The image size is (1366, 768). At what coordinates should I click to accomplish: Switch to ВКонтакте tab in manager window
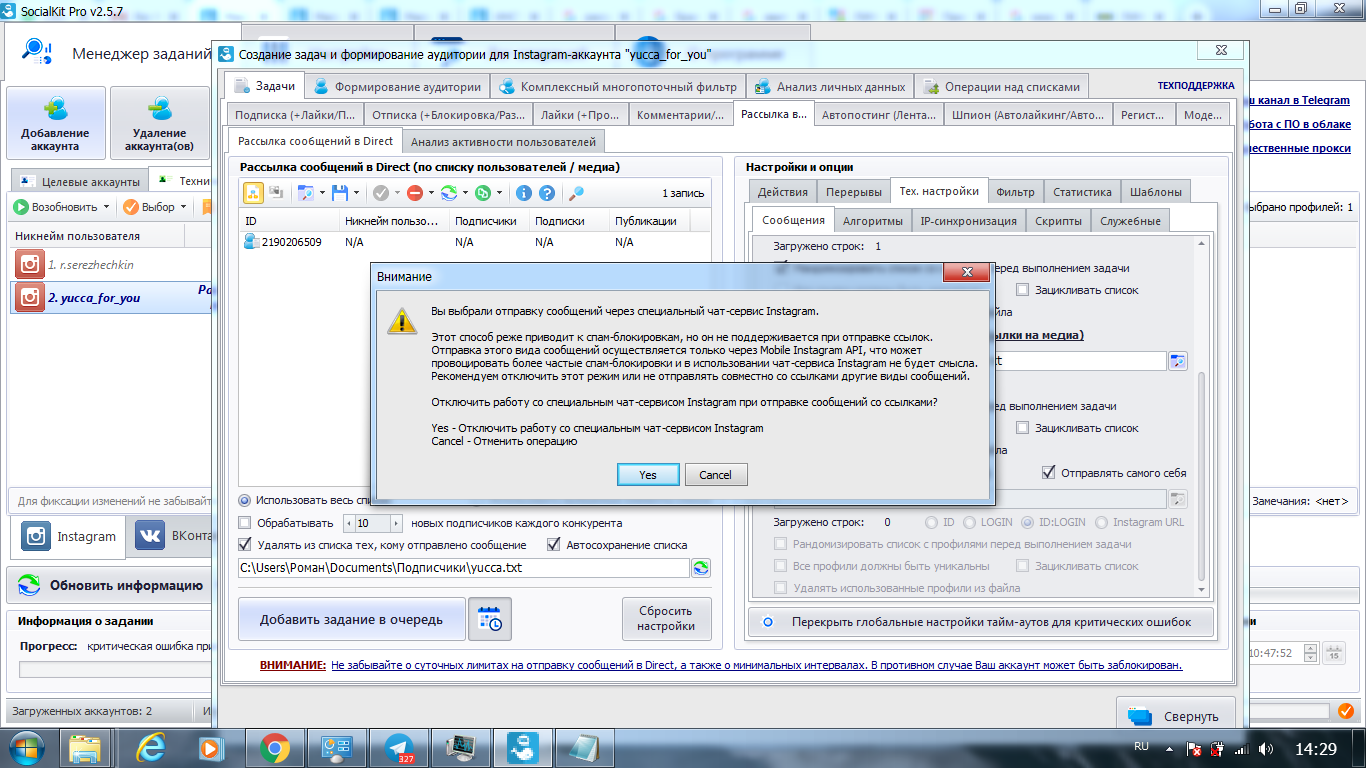(x=174, y=536)
